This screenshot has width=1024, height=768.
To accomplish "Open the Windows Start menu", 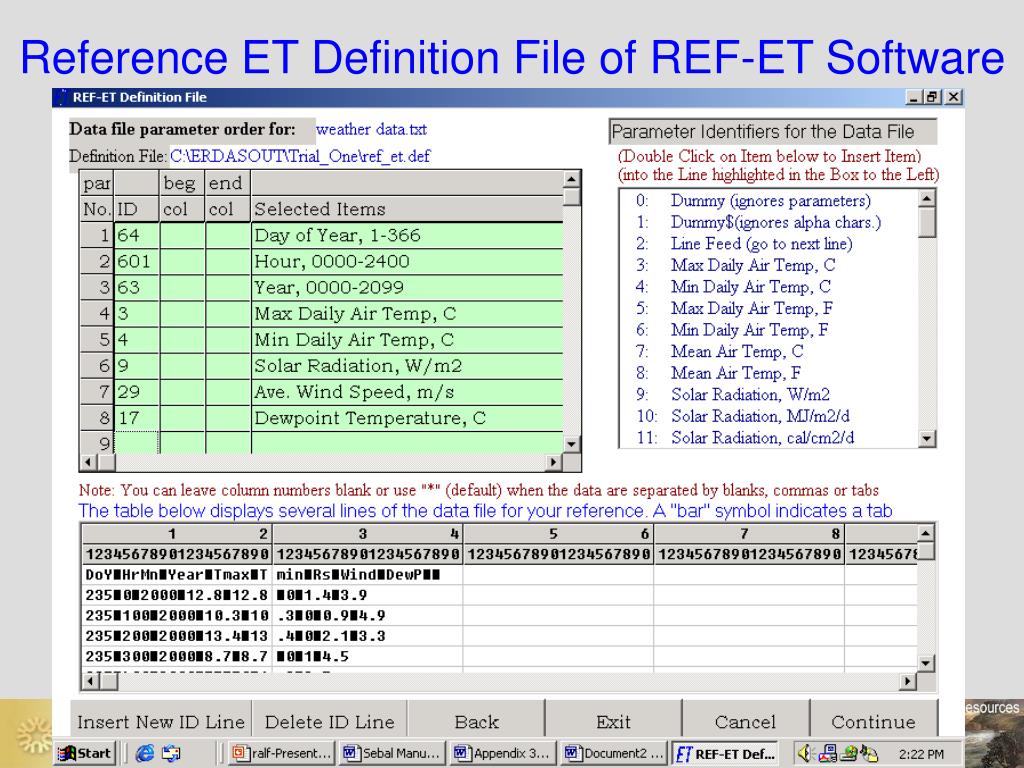I will [85, 753].
